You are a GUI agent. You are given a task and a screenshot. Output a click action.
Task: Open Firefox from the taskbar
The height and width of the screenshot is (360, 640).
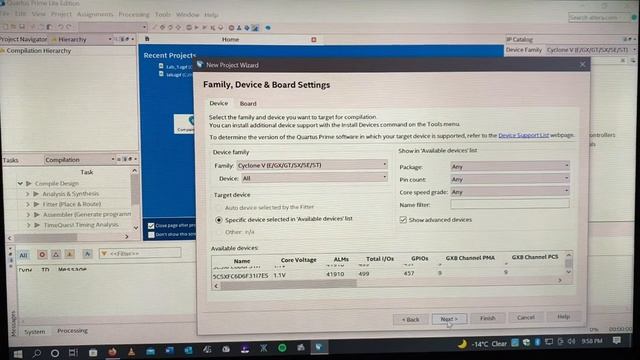[112, 351]
